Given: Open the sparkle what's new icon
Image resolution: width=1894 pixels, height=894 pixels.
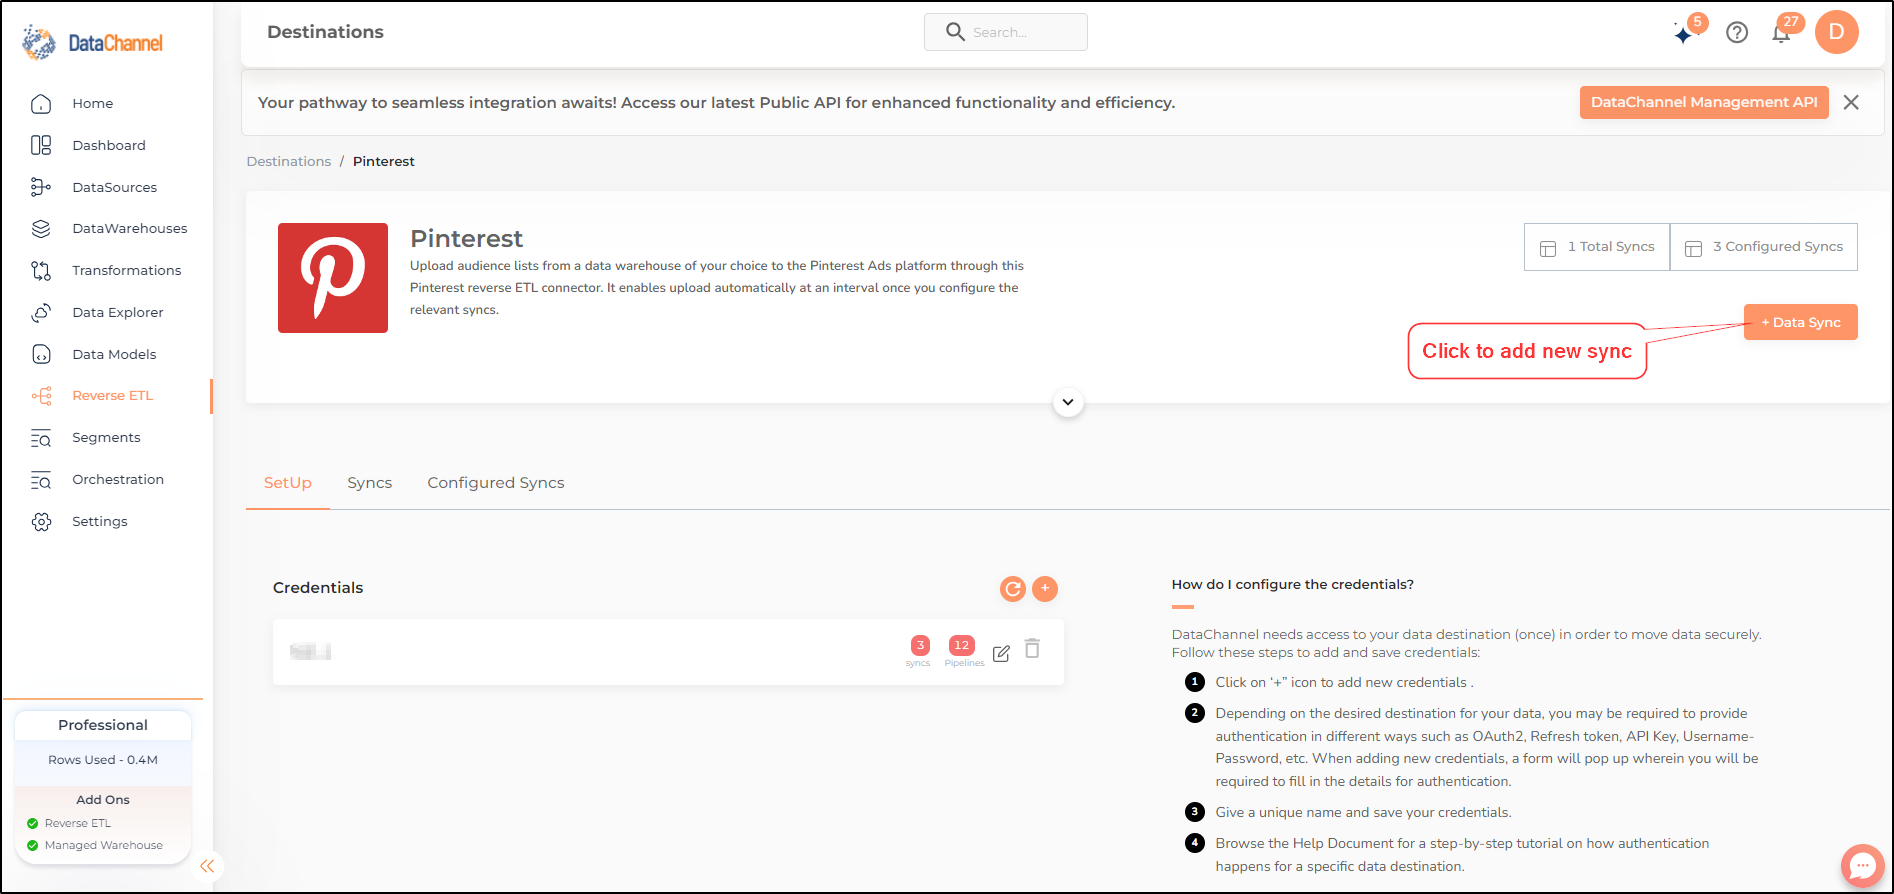Looking at the screenshot, I should pos(1684,33).
